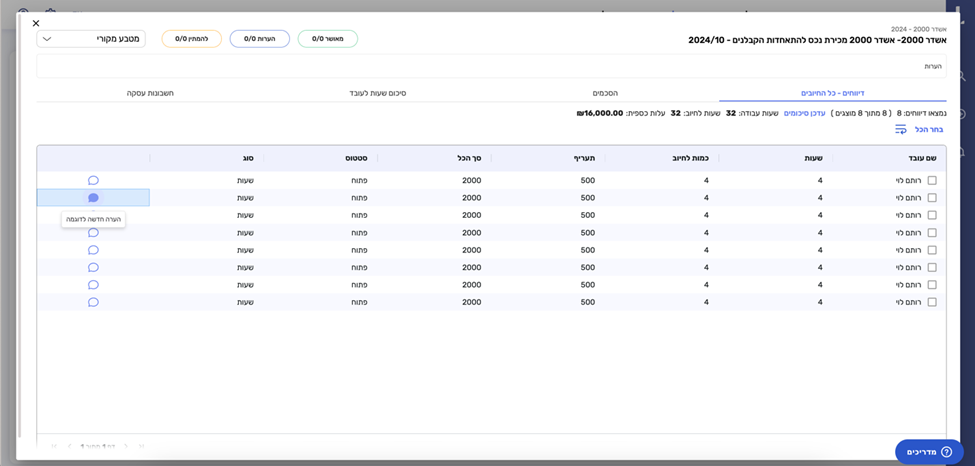Open the מדריכים guides button
Viewport: 975px width, 466px height.
click(929, 452)
